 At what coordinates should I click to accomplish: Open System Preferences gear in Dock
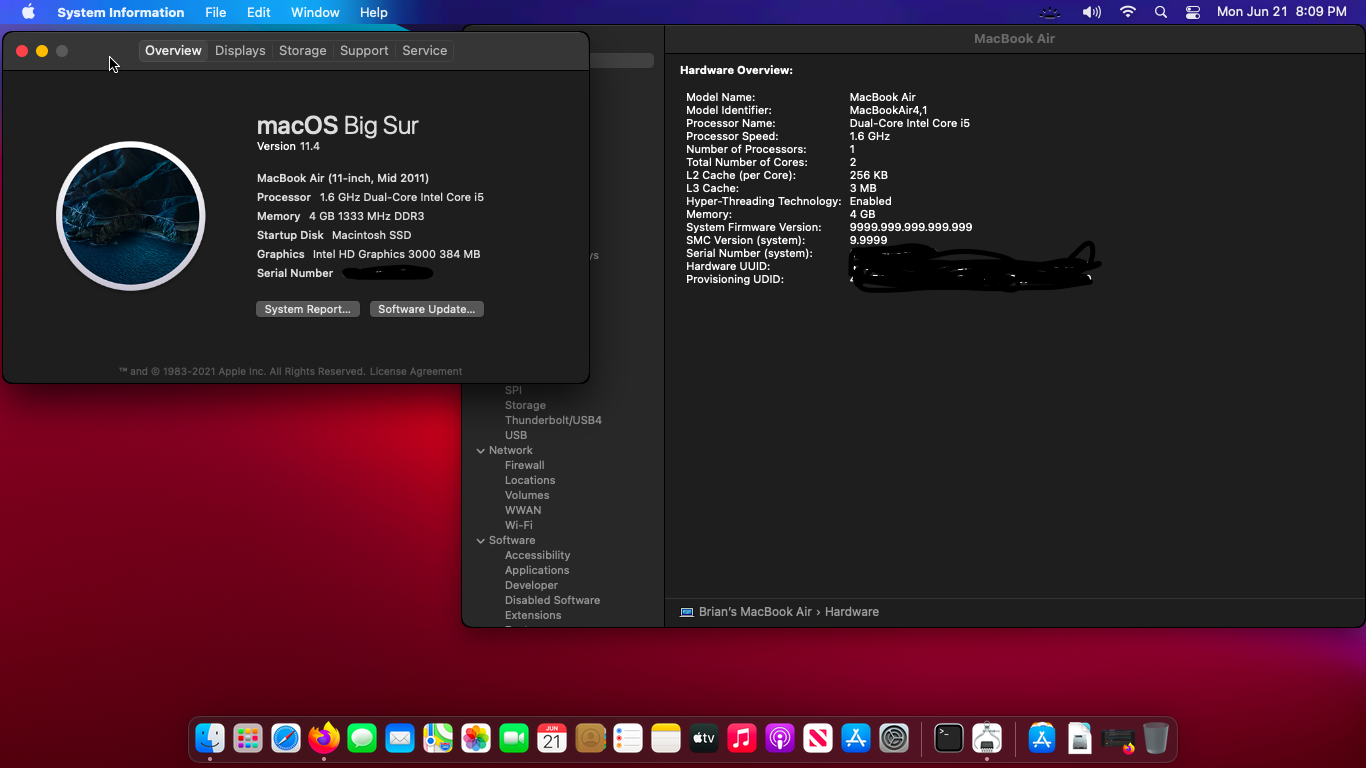894,739
